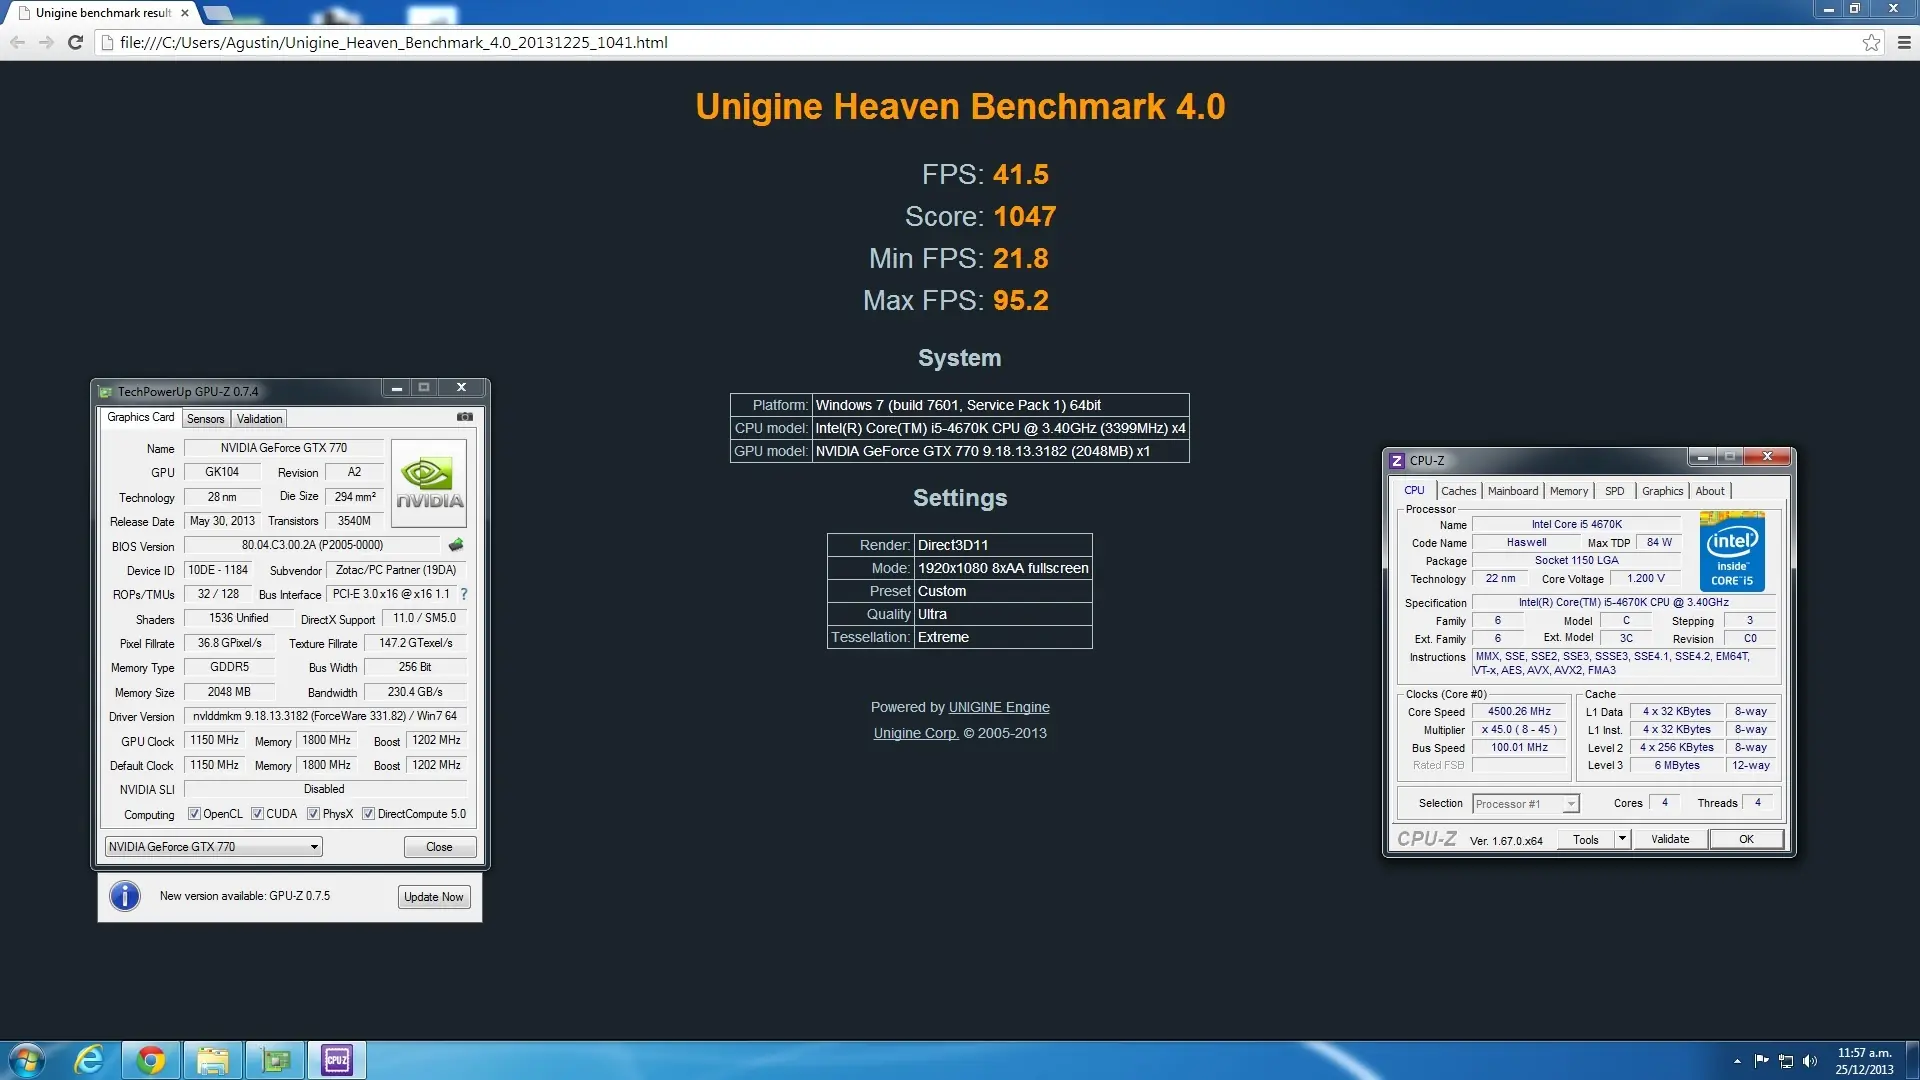The width and height of the screenshot is (1920, 1080).
Task: Click Update Now for GPU-Z 0.7.5
Action: click(434, 897)
